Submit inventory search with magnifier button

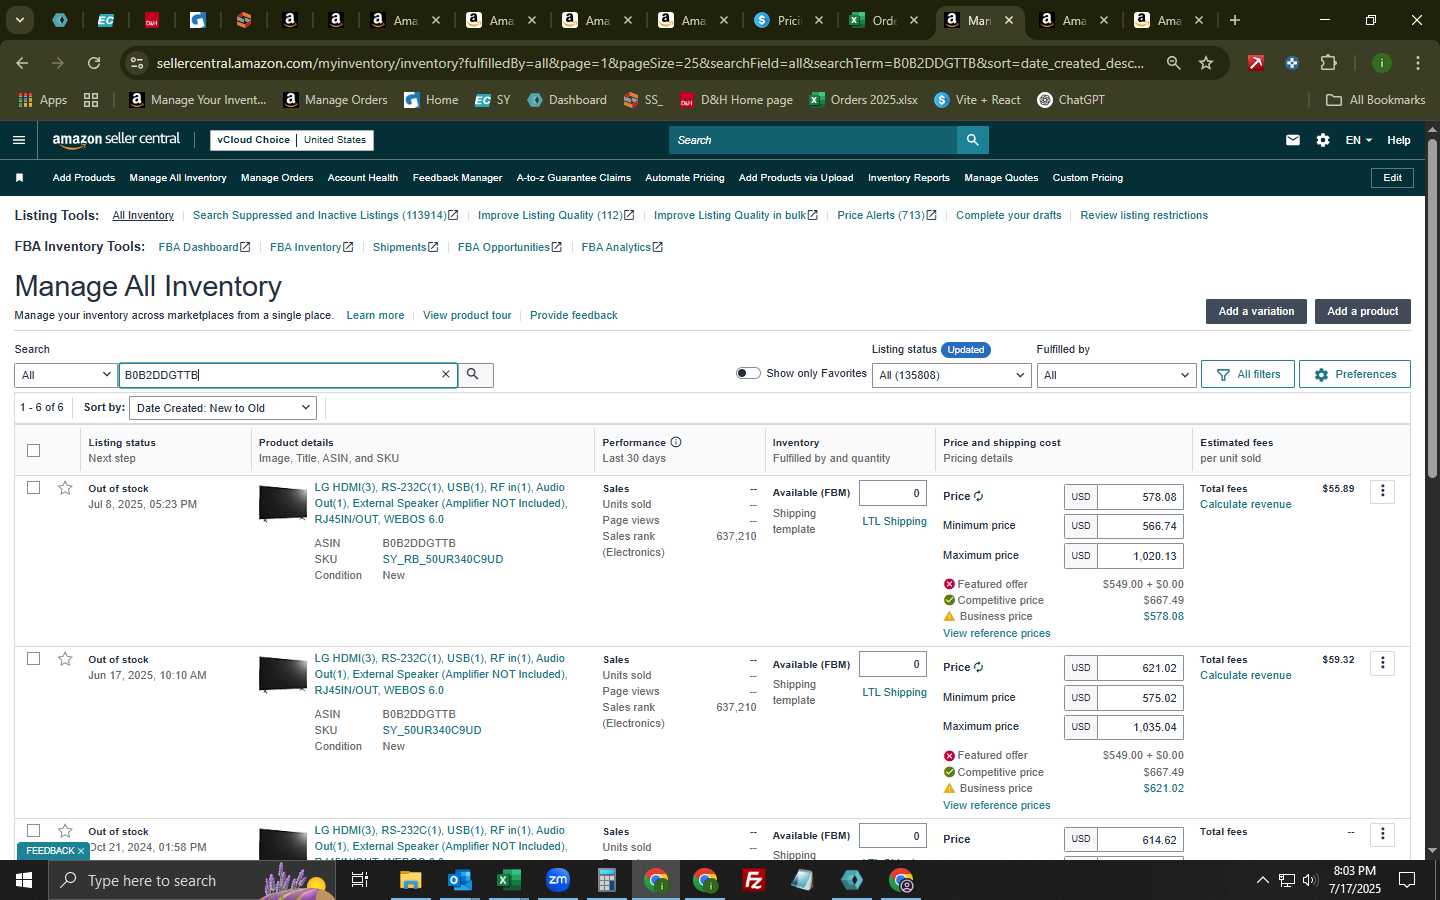(474, 374)
